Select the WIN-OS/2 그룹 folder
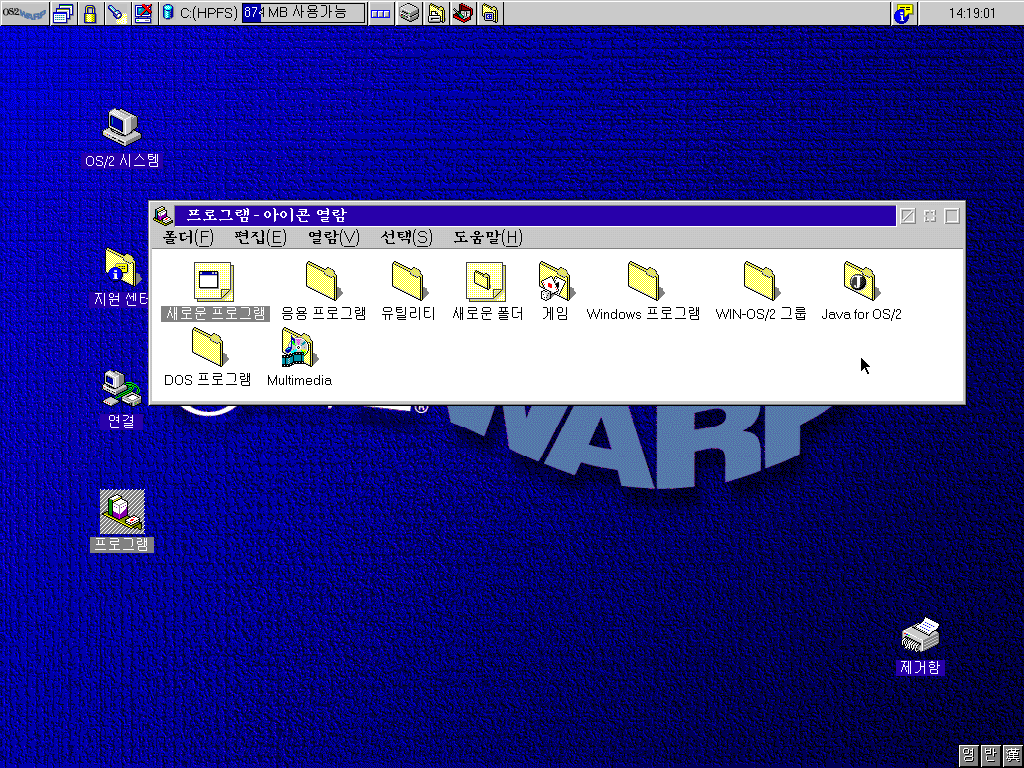This screenshot has height=768, width=1024. (x=761, y=291)
